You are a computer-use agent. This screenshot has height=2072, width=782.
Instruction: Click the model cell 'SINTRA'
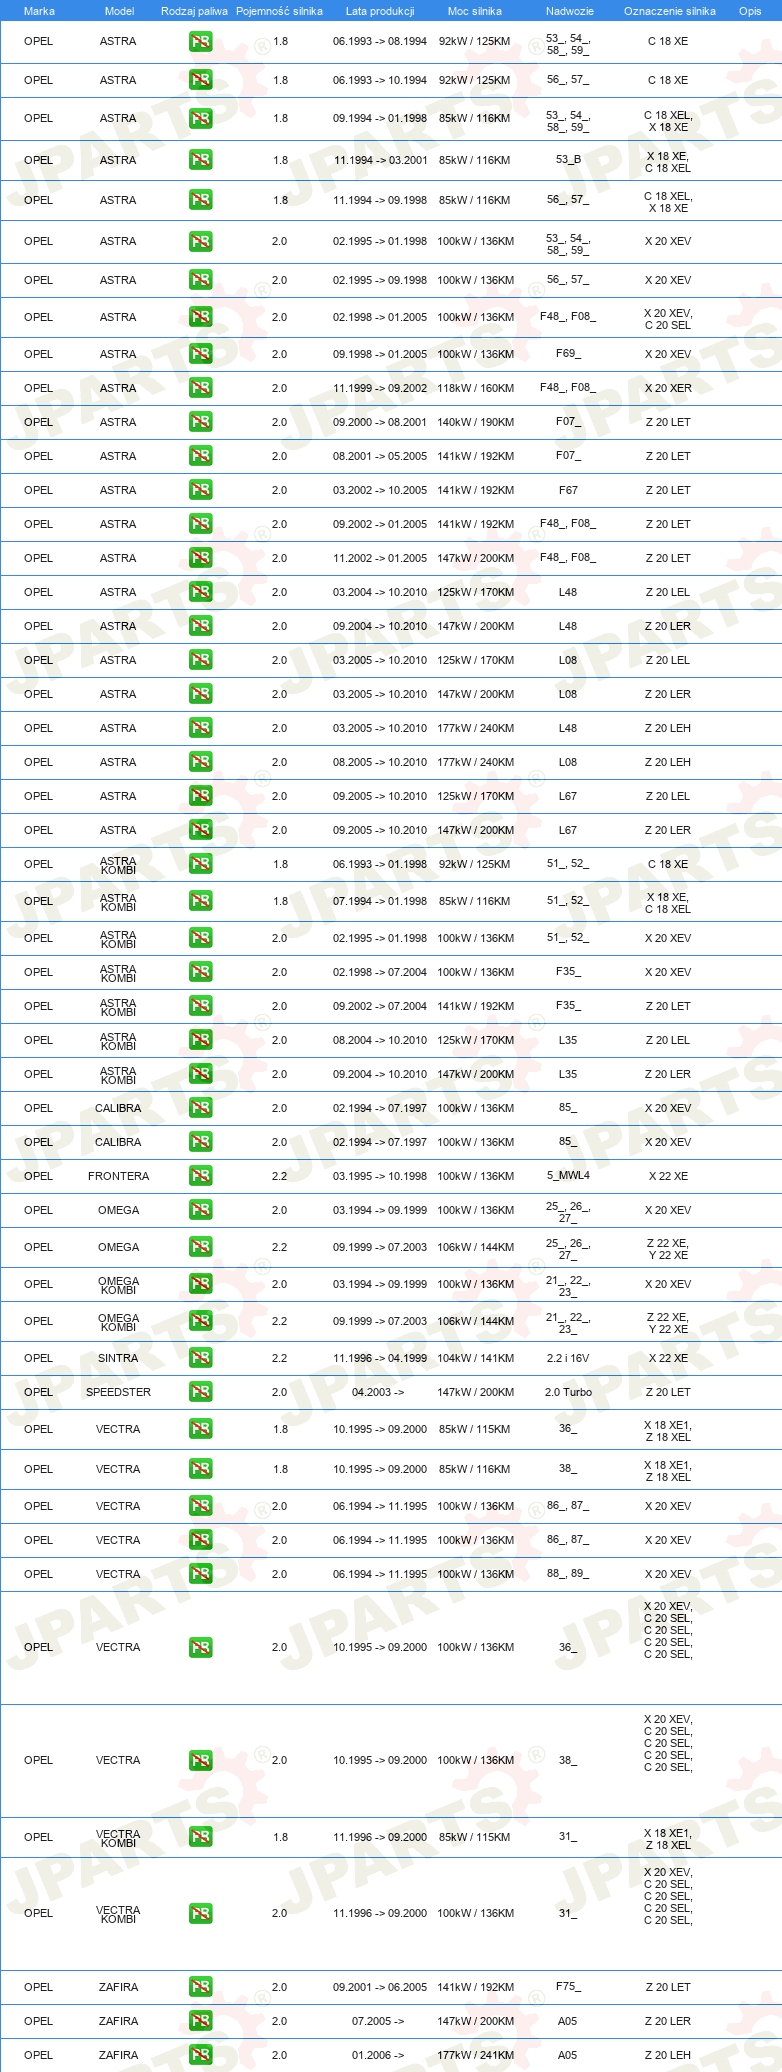pos(118,1358)
